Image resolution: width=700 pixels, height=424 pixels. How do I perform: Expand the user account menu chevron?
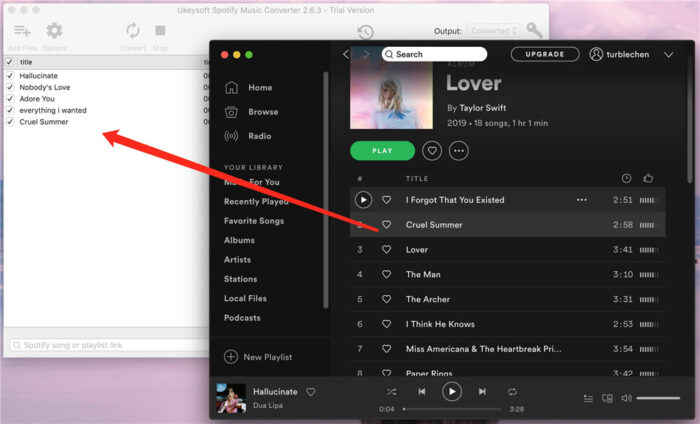click(x=669, y=54)
